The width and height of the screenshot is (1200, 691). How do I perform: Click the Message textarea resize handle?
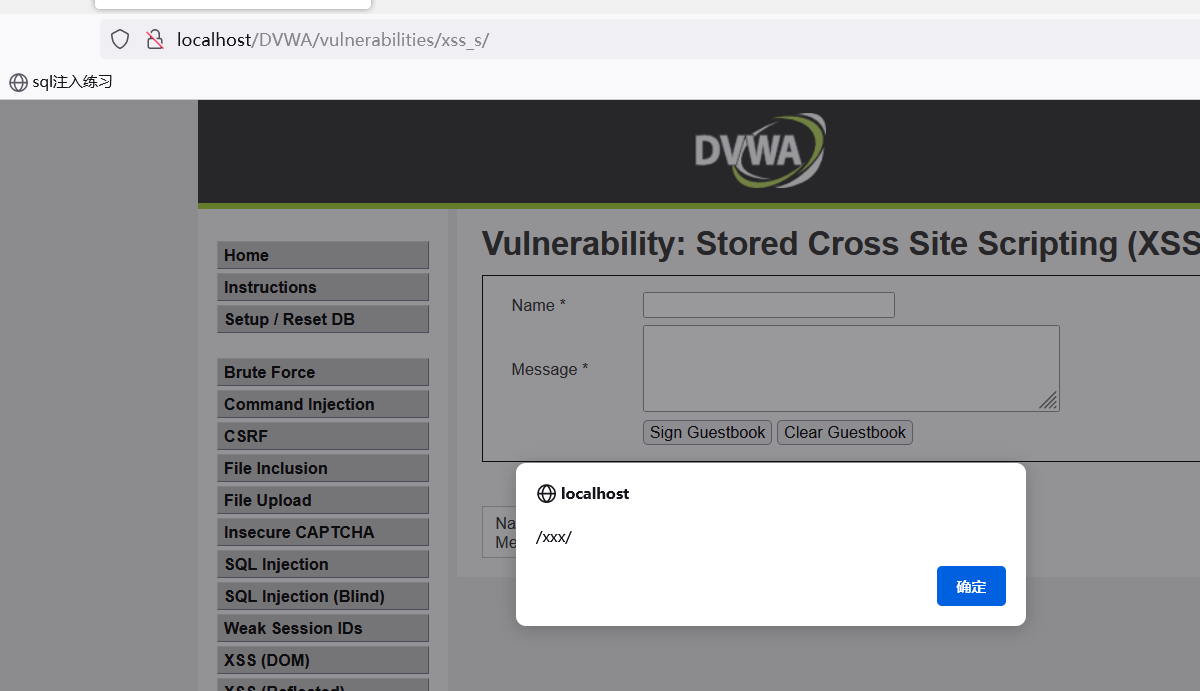[1048, 400]
